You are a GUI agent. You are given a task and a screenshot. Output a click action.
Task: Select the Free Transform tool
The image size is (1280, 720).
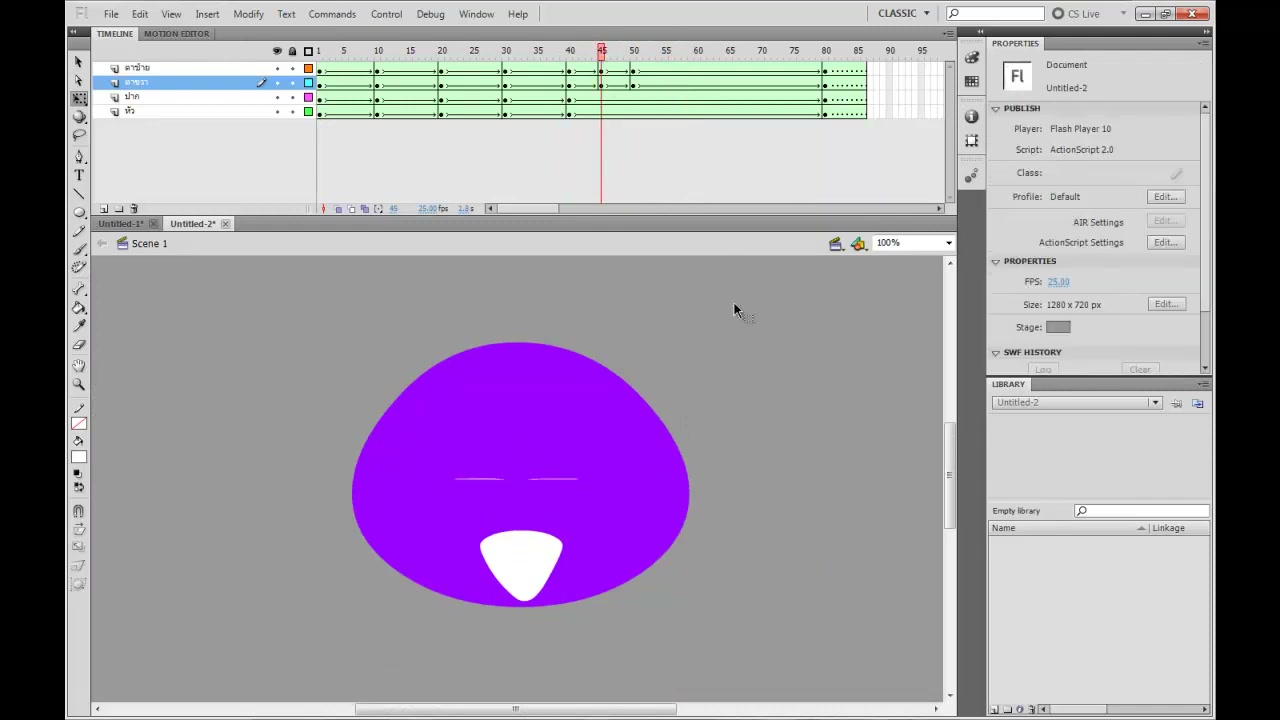[x=79, y=99]
